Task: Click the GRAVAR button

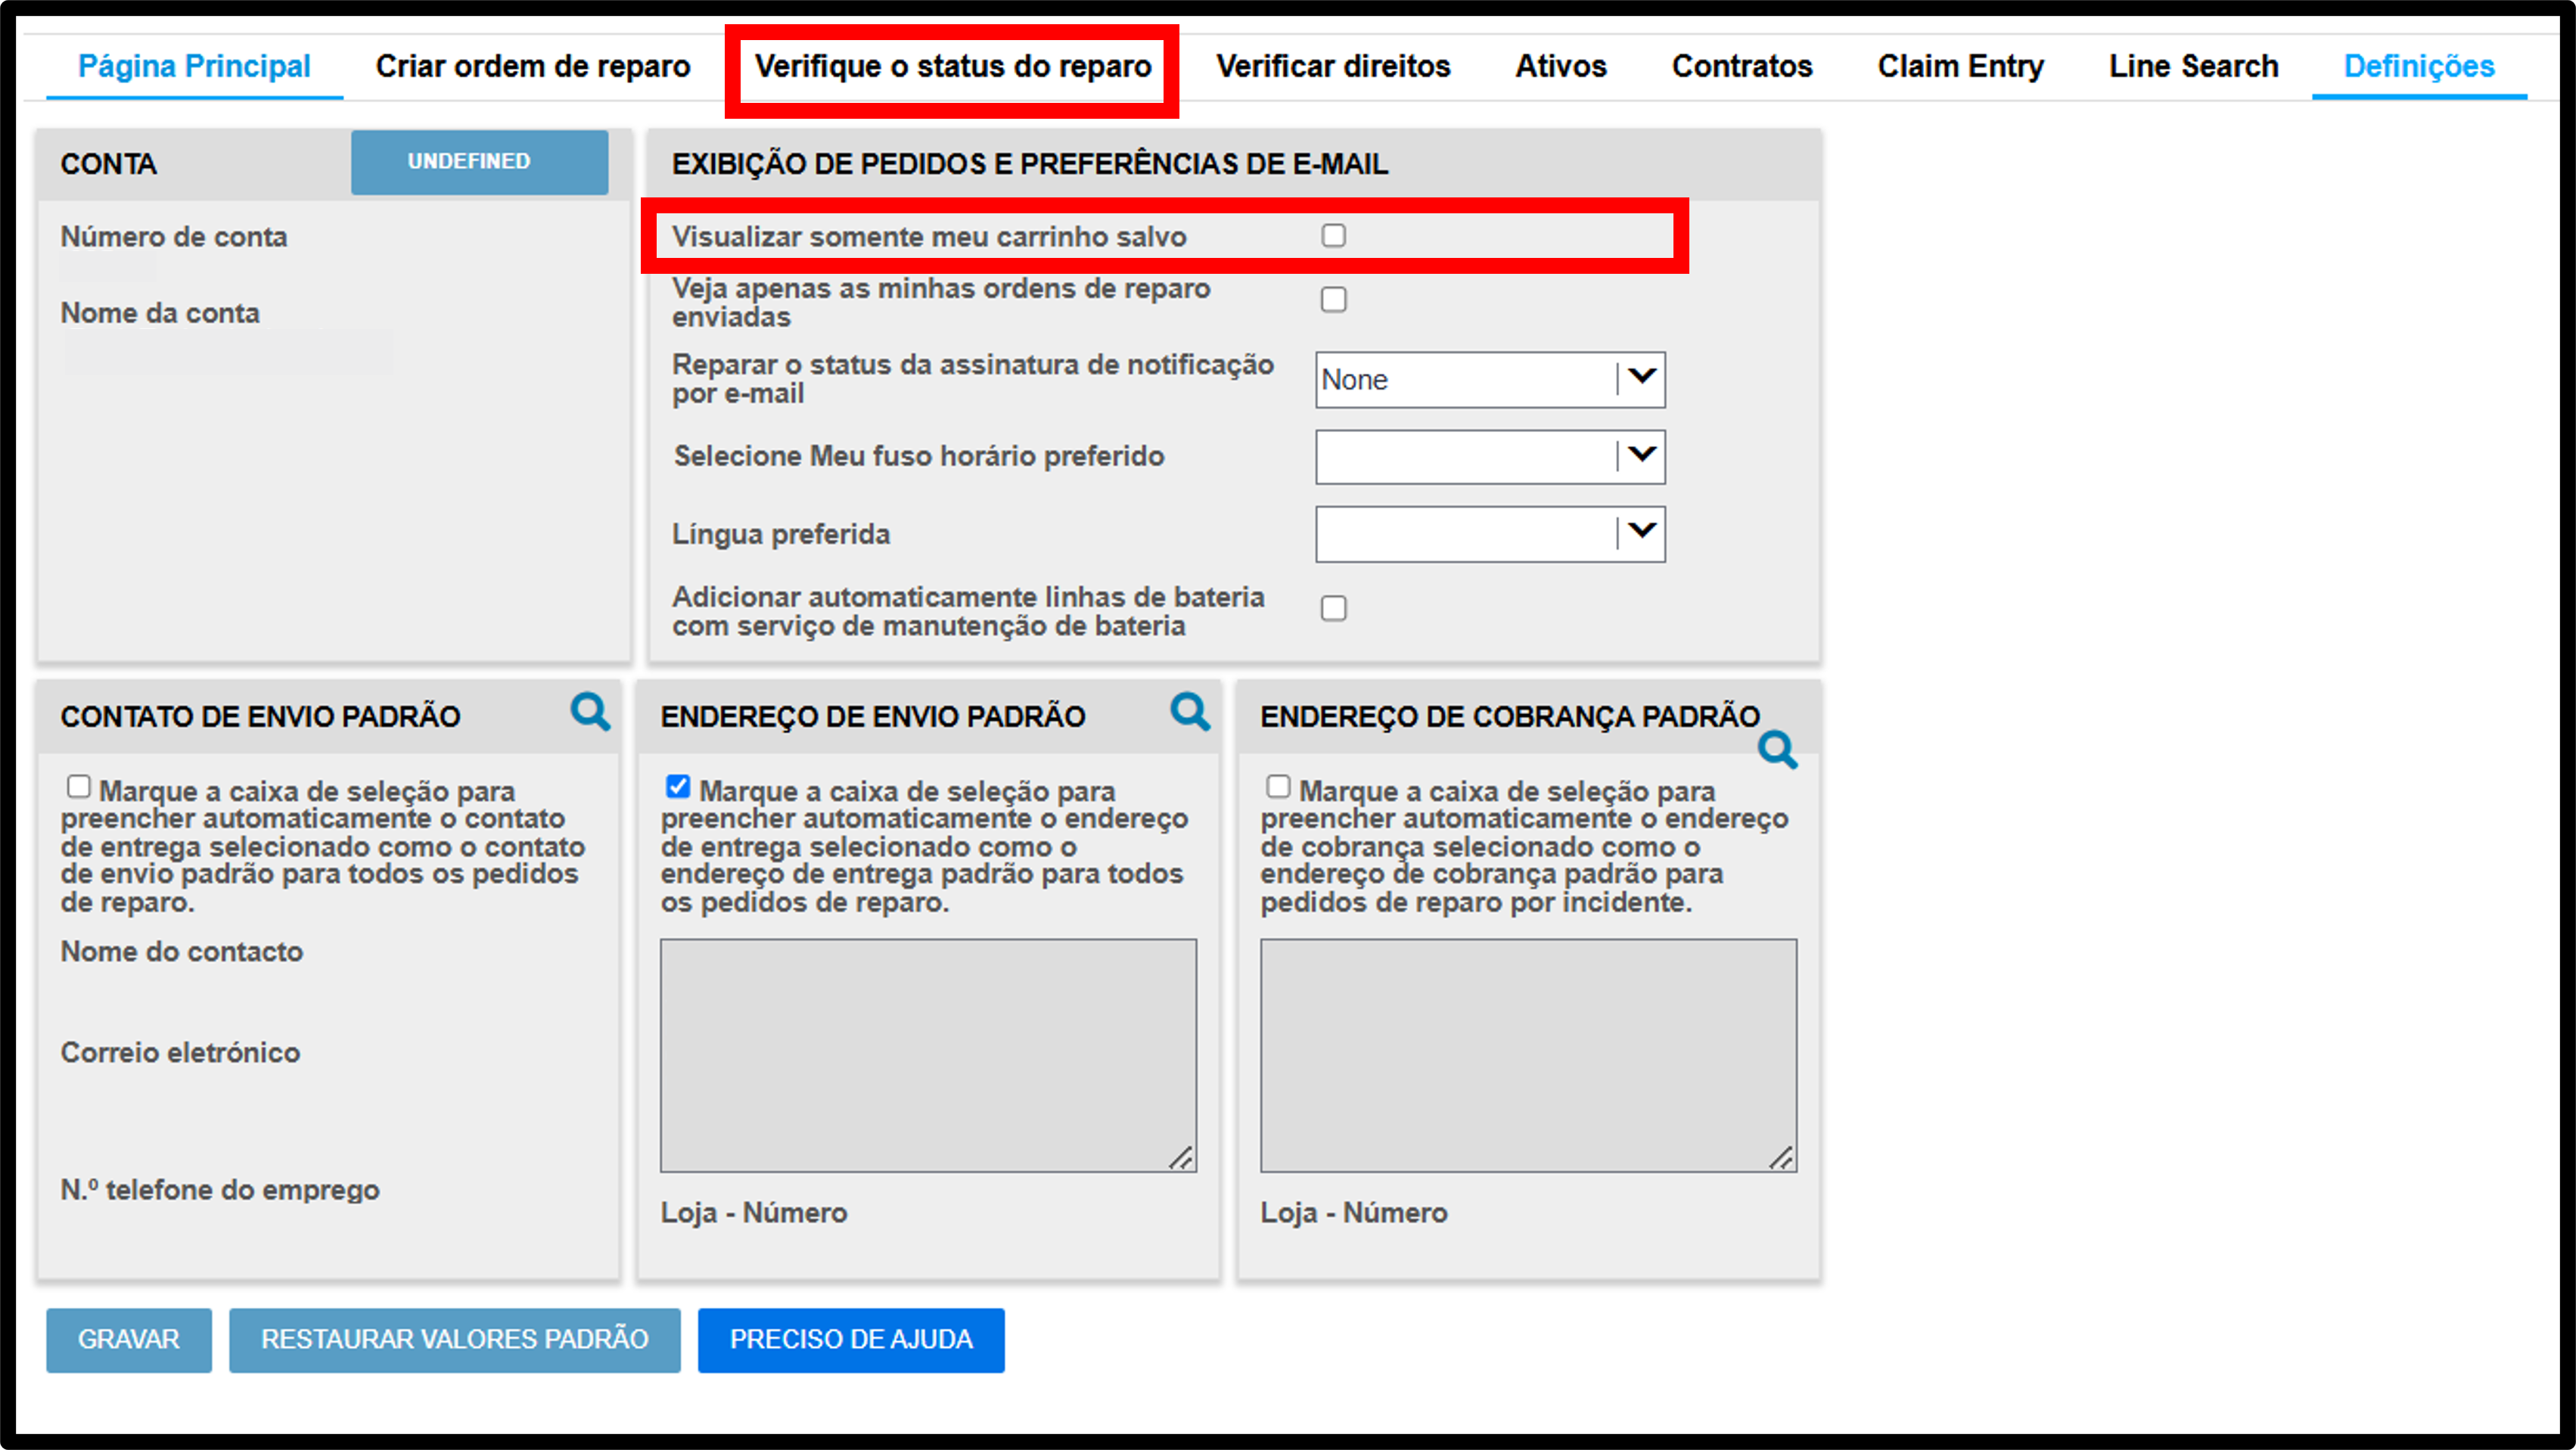Action: [x=129, y=1340]
